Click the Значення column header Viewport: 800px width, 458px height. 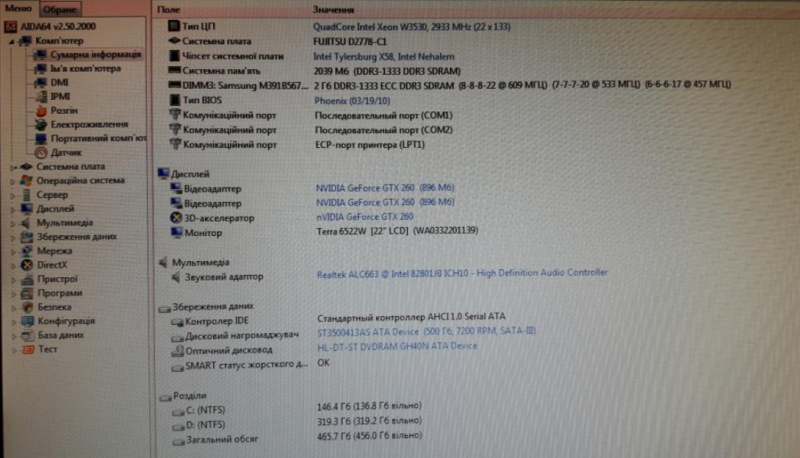[335, 8]
